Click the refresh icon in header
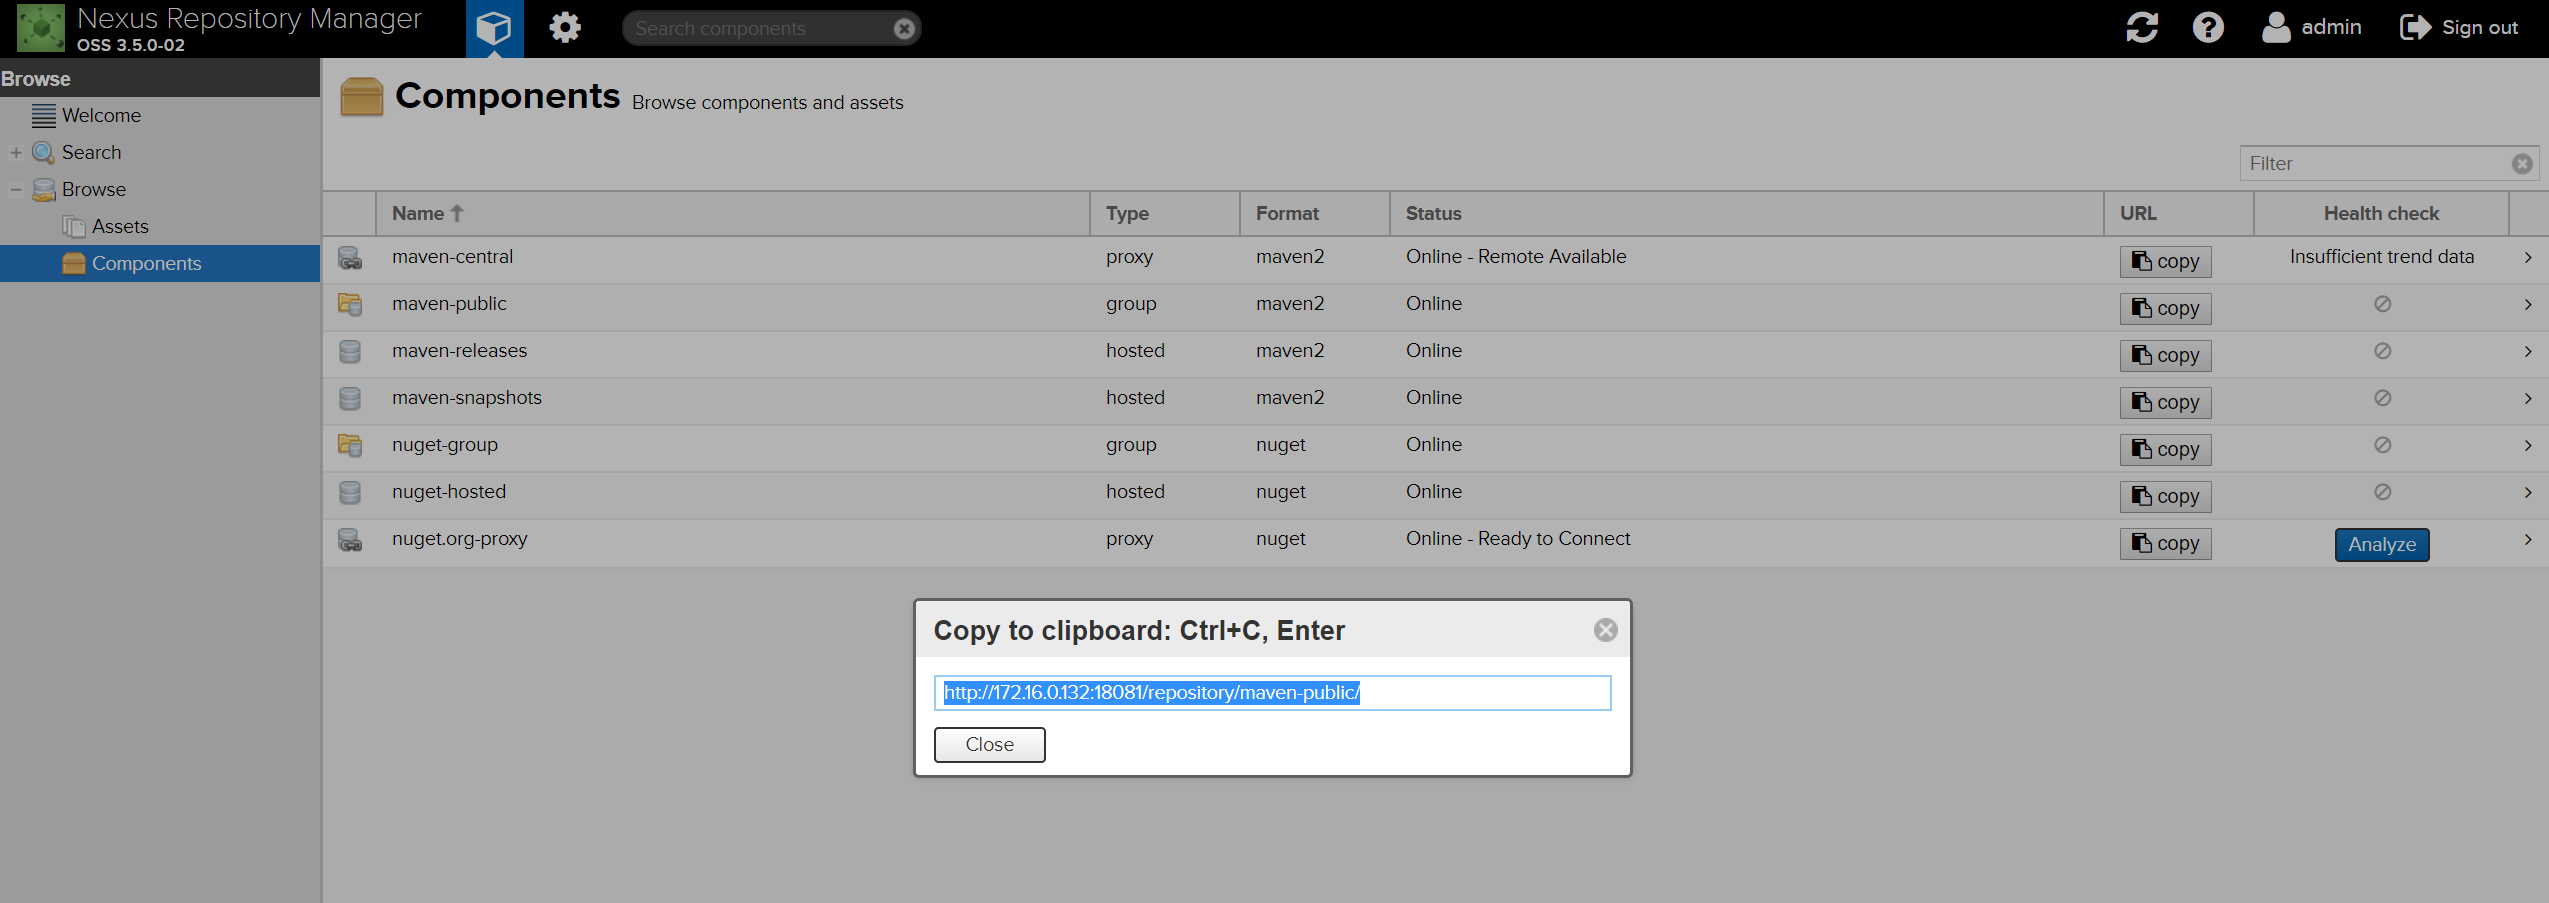 click(x=2141, y=27)
